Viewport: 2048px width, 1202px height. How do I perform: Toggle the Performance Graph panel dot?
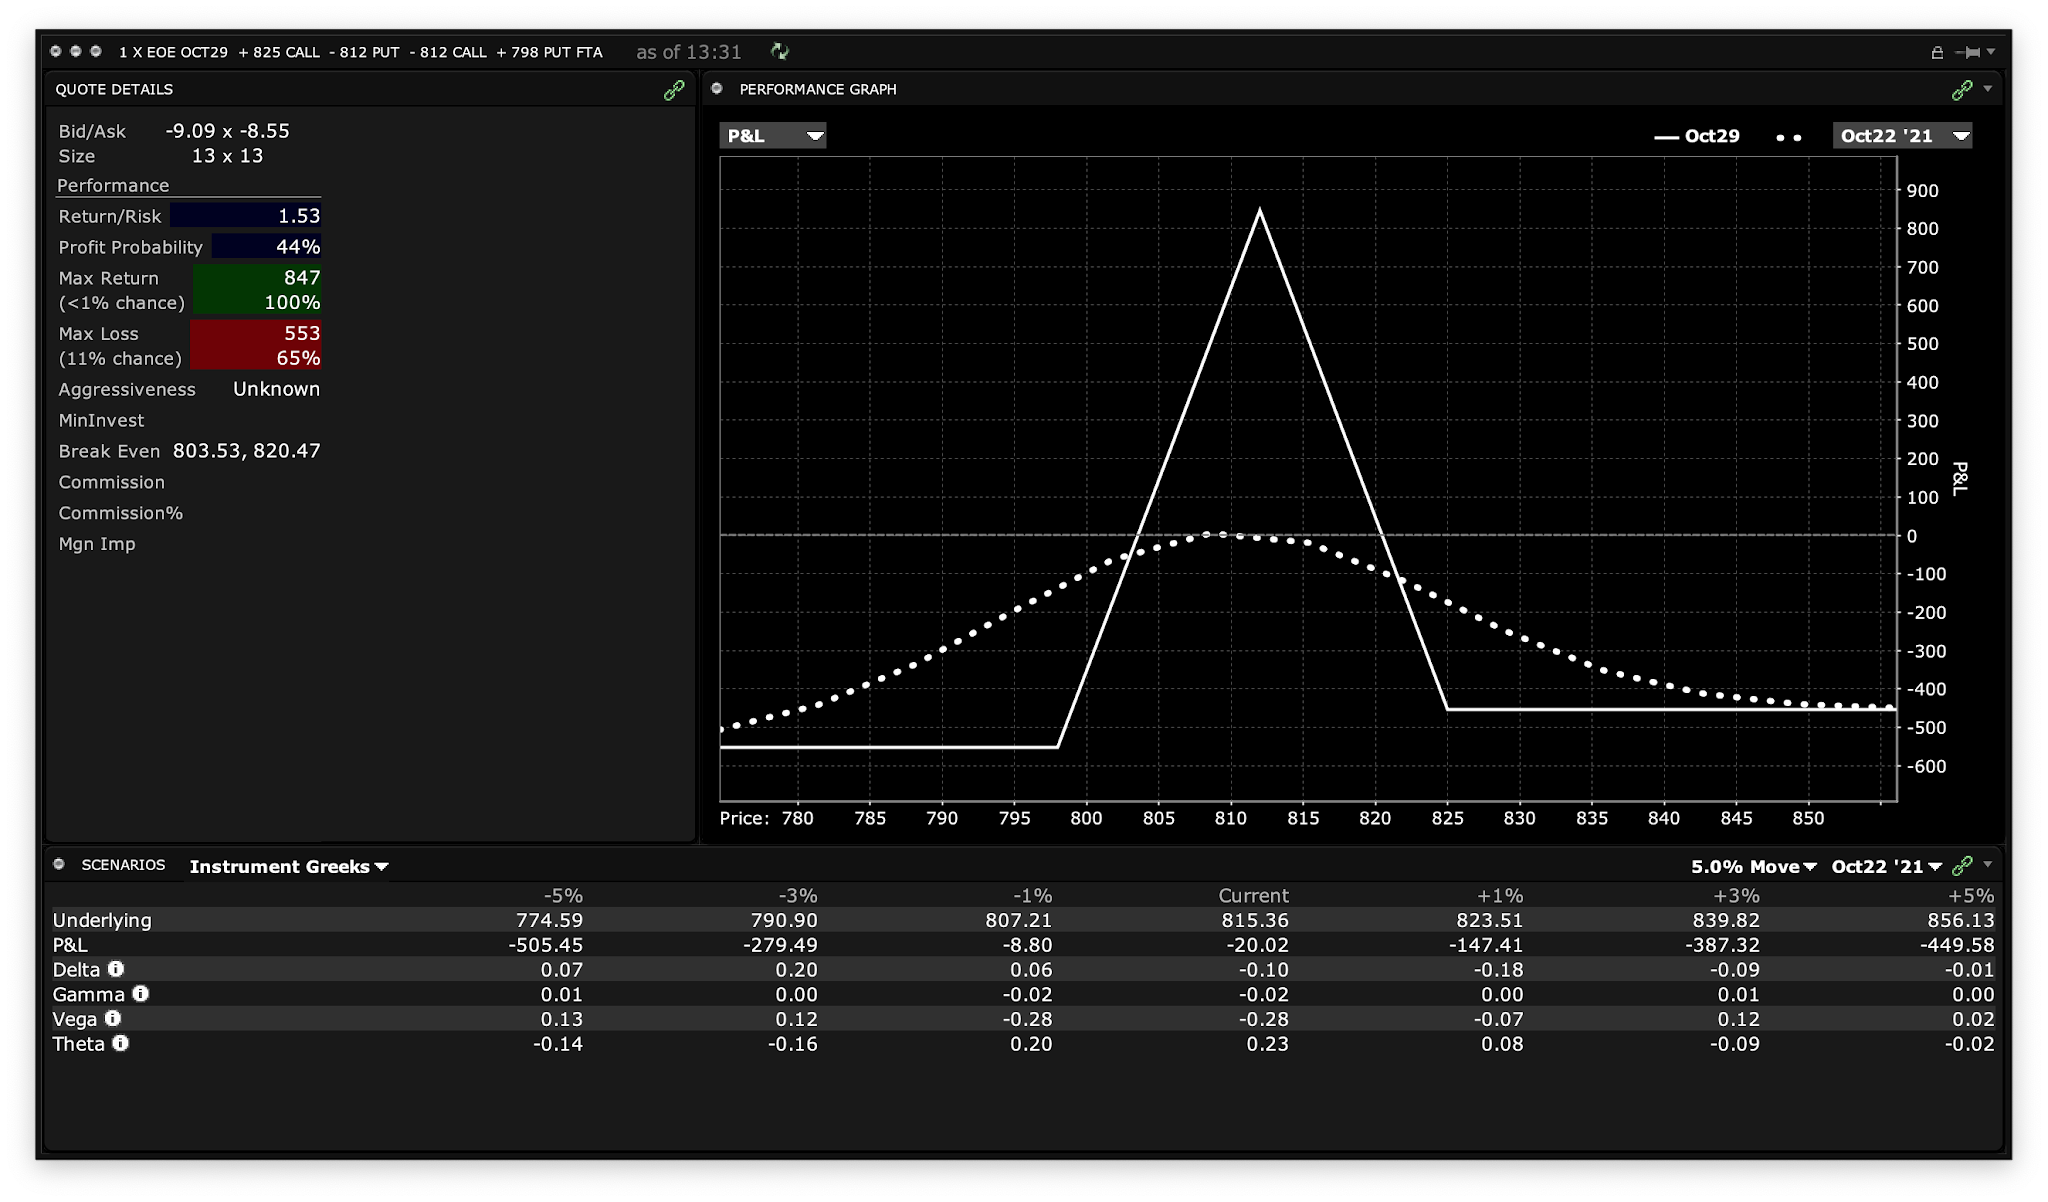coord(717,89)
